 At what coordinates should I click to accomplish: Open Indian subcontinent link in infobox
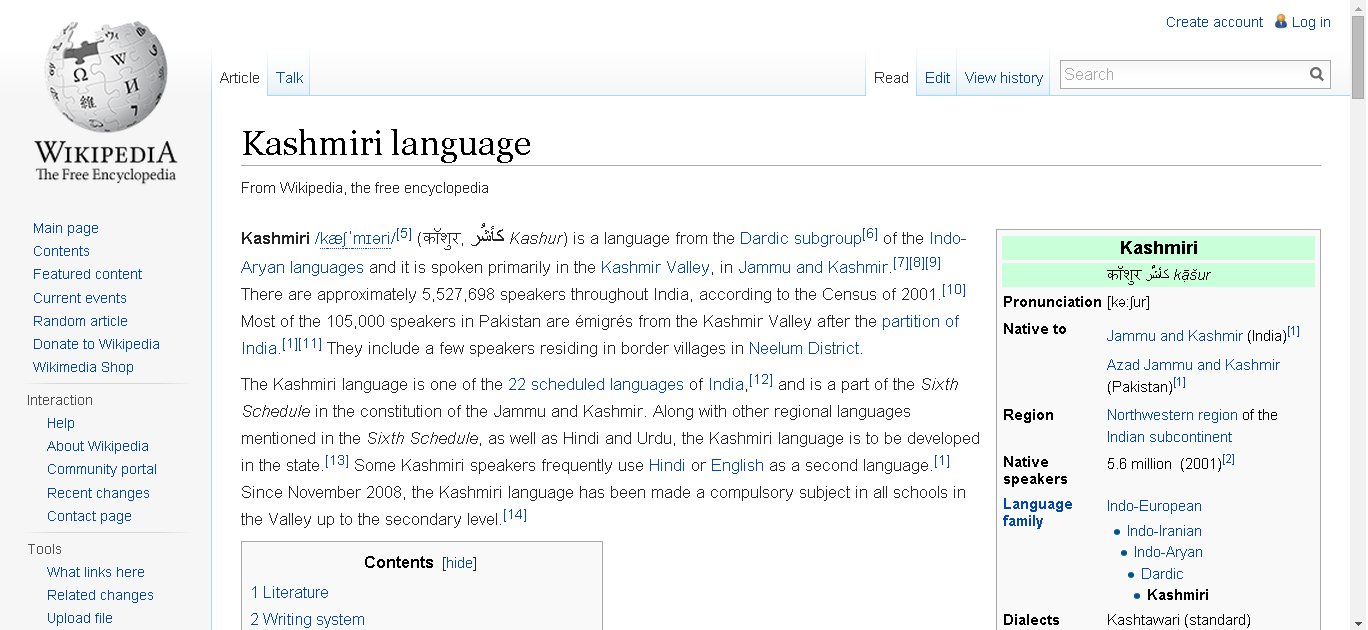(x=1169, y=437)
